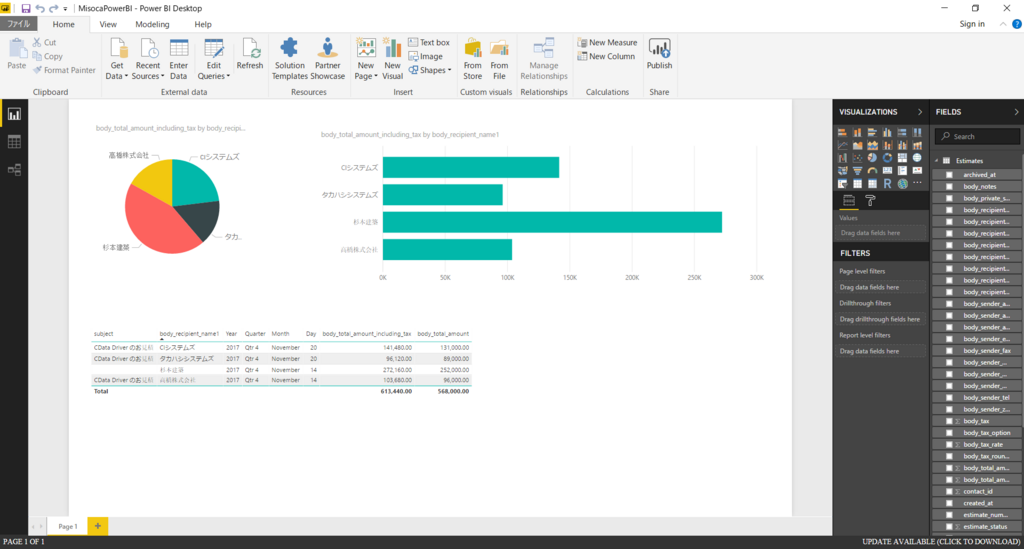1024x549 pixels.
Task: Collapse the Estimates table in Fields
Action: [936, 161]
